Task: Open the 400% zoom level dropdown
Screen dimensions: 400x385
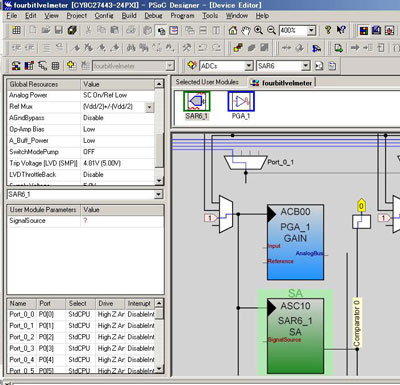Action: point(311,31)
